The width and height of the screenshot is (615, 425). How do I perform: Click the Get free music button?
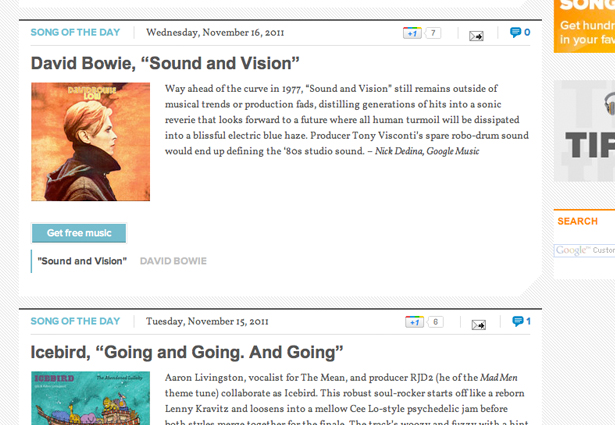pyautogui.click(x=79, y=233)
